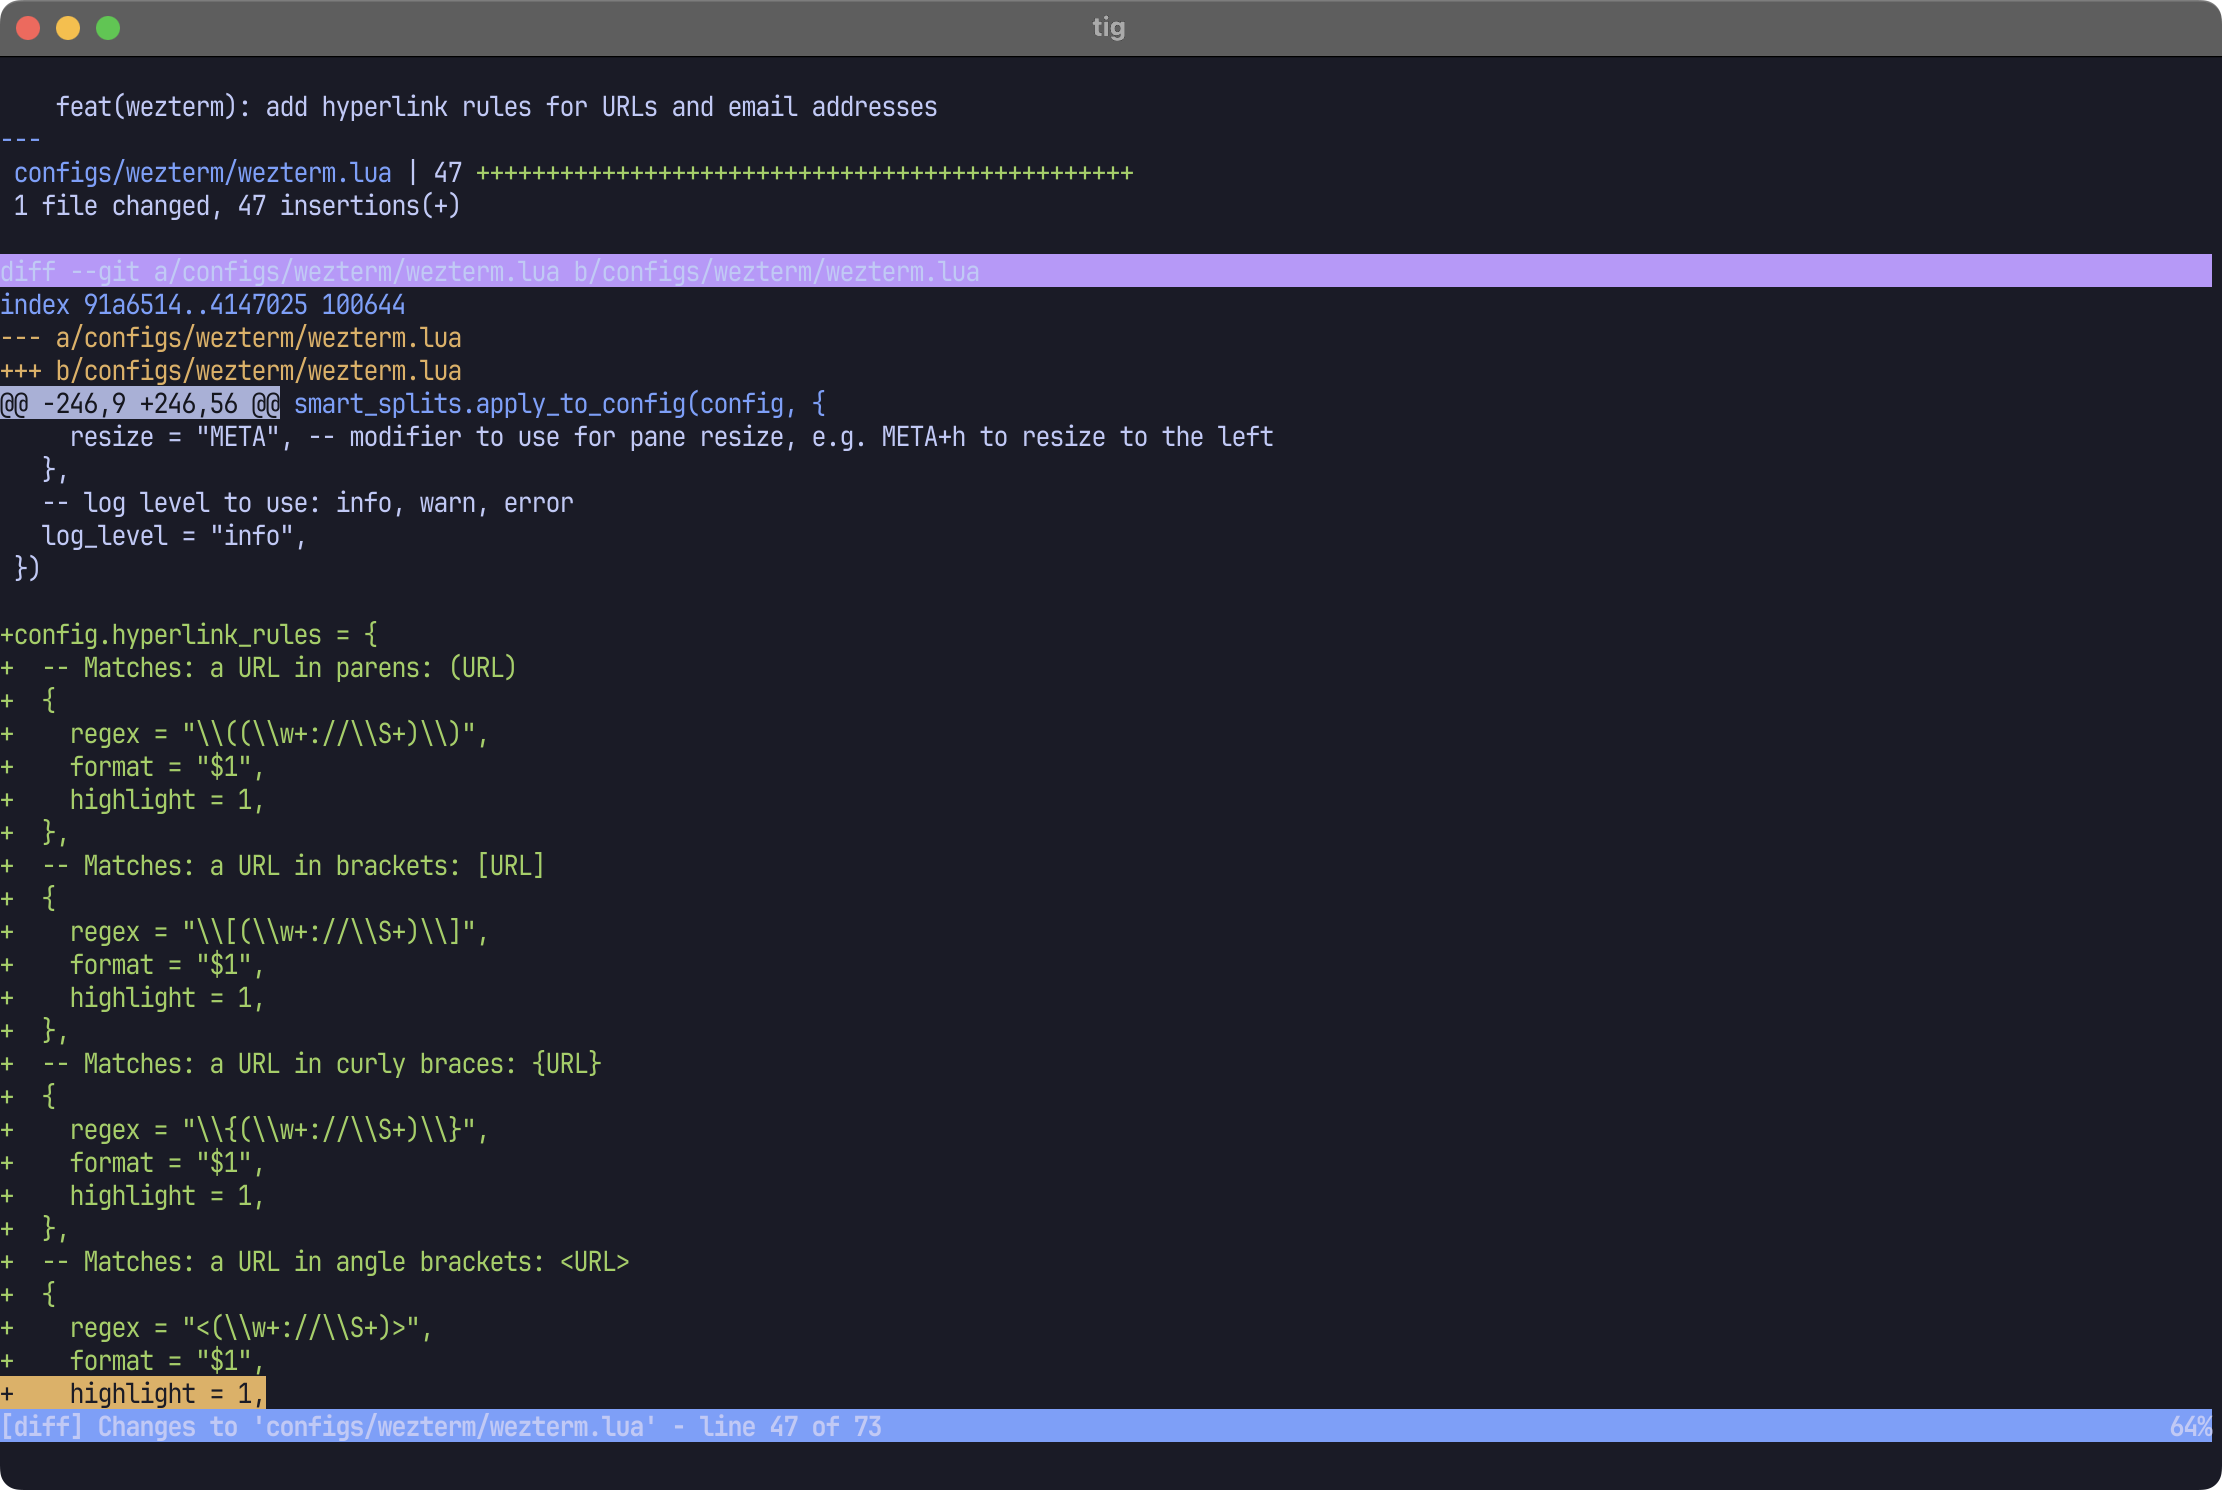Click the '+++ b/configs/wezterm/wezterm.lua' line
Image resolution: width=2222 pixels, height=1490 pixels.
tap(231, 371)
